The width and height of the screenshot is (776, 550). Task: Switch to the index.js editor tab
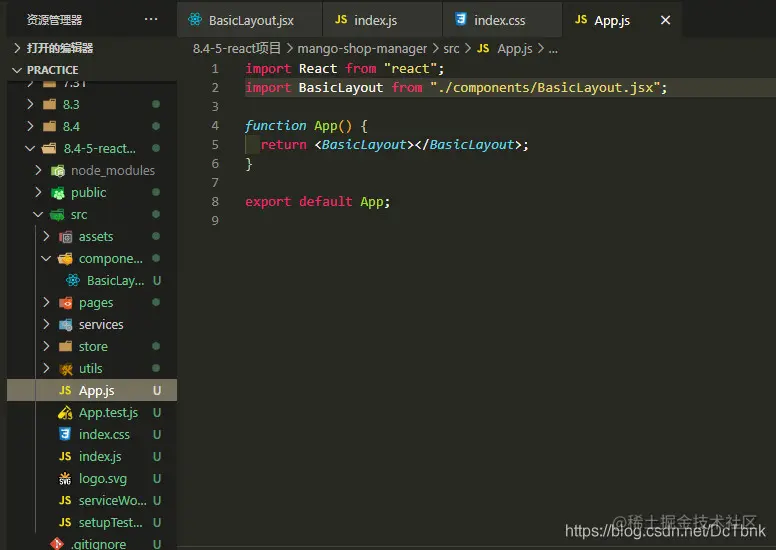pyautogui.click(x=382, y=20)
